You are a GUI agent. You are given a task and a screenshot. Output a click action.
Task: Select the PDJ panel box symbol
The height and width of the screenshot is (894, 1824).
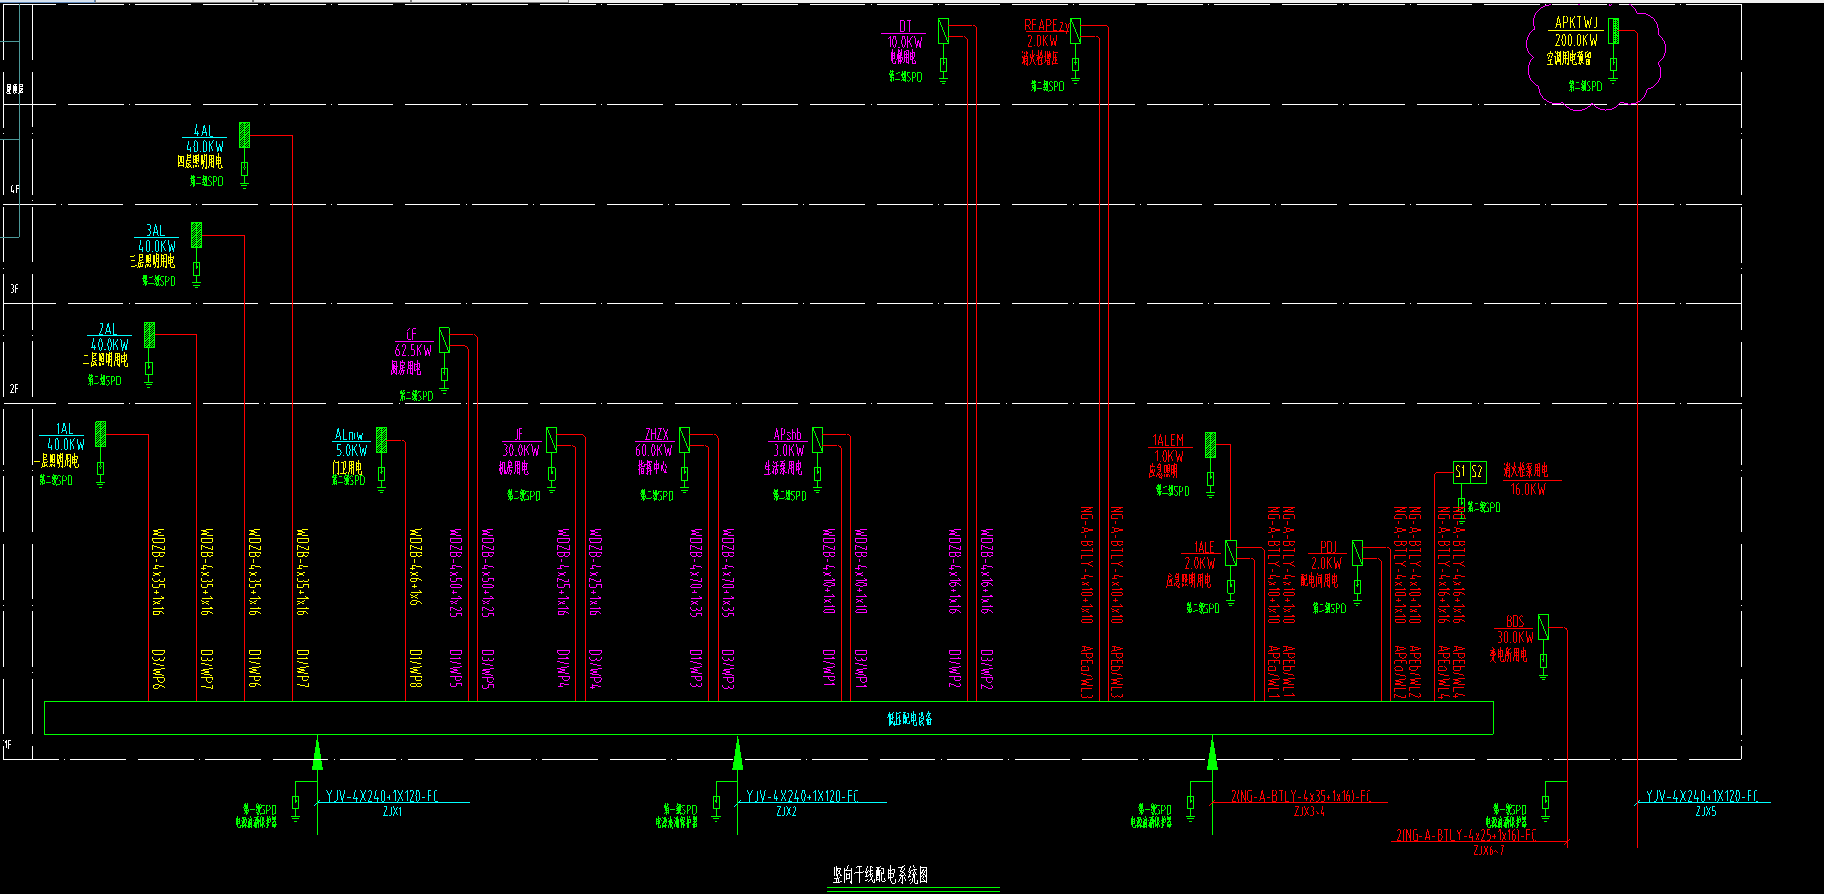coord(1357,553)
